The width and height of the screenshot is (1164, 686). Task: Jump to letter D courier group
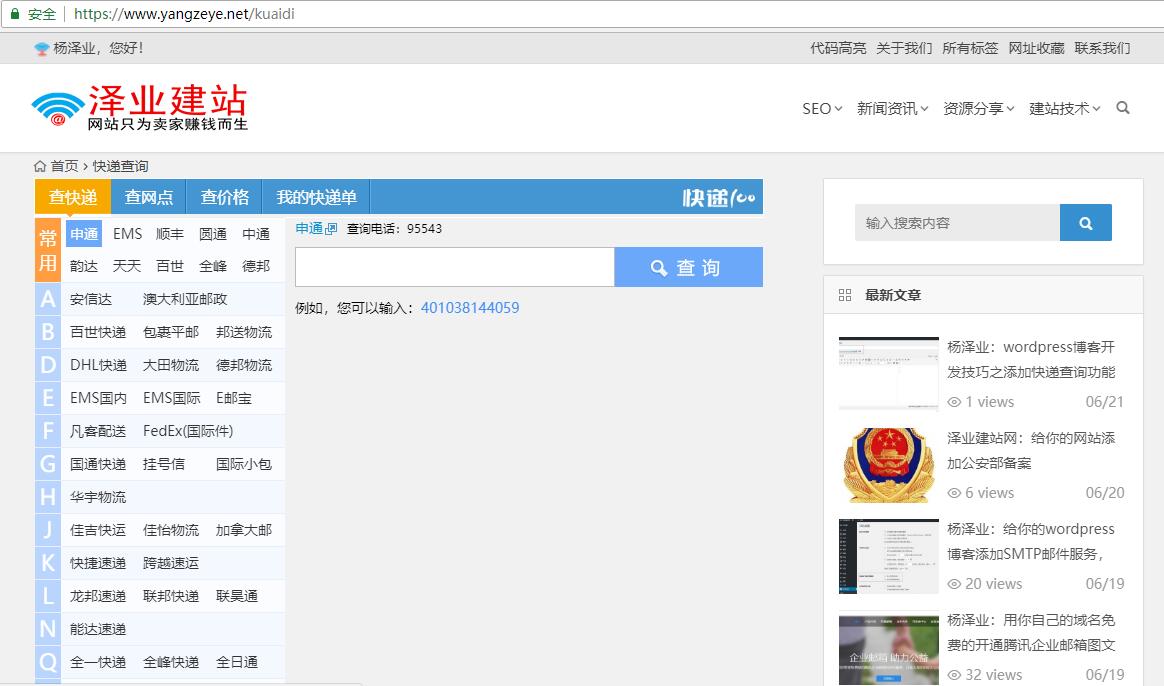48,365
